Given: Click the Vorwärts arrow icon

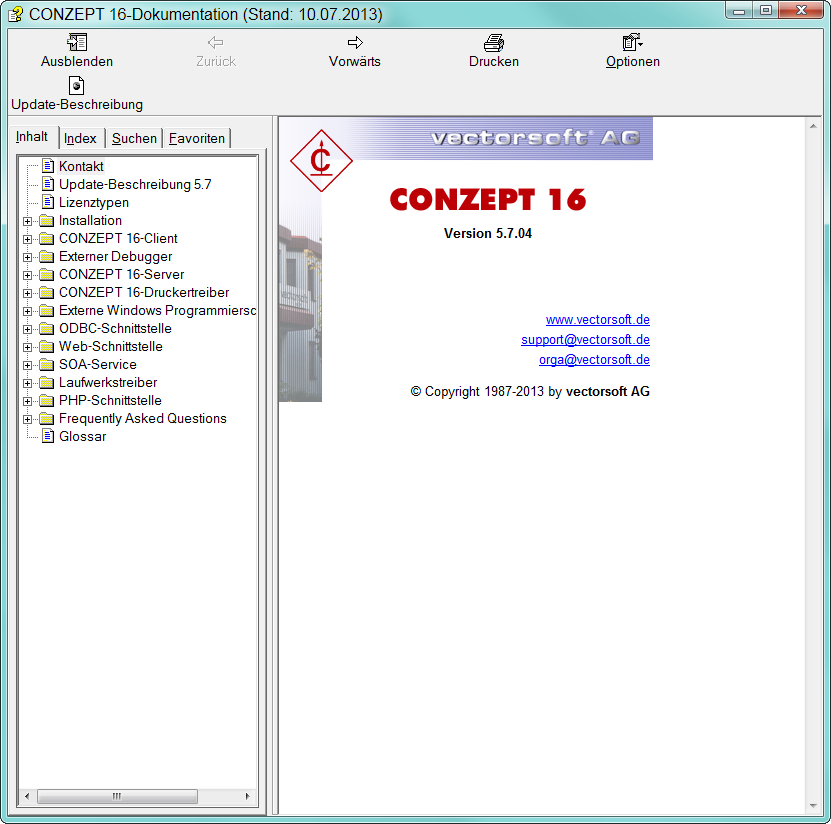Looking at the screenshot, I should 354,43.
